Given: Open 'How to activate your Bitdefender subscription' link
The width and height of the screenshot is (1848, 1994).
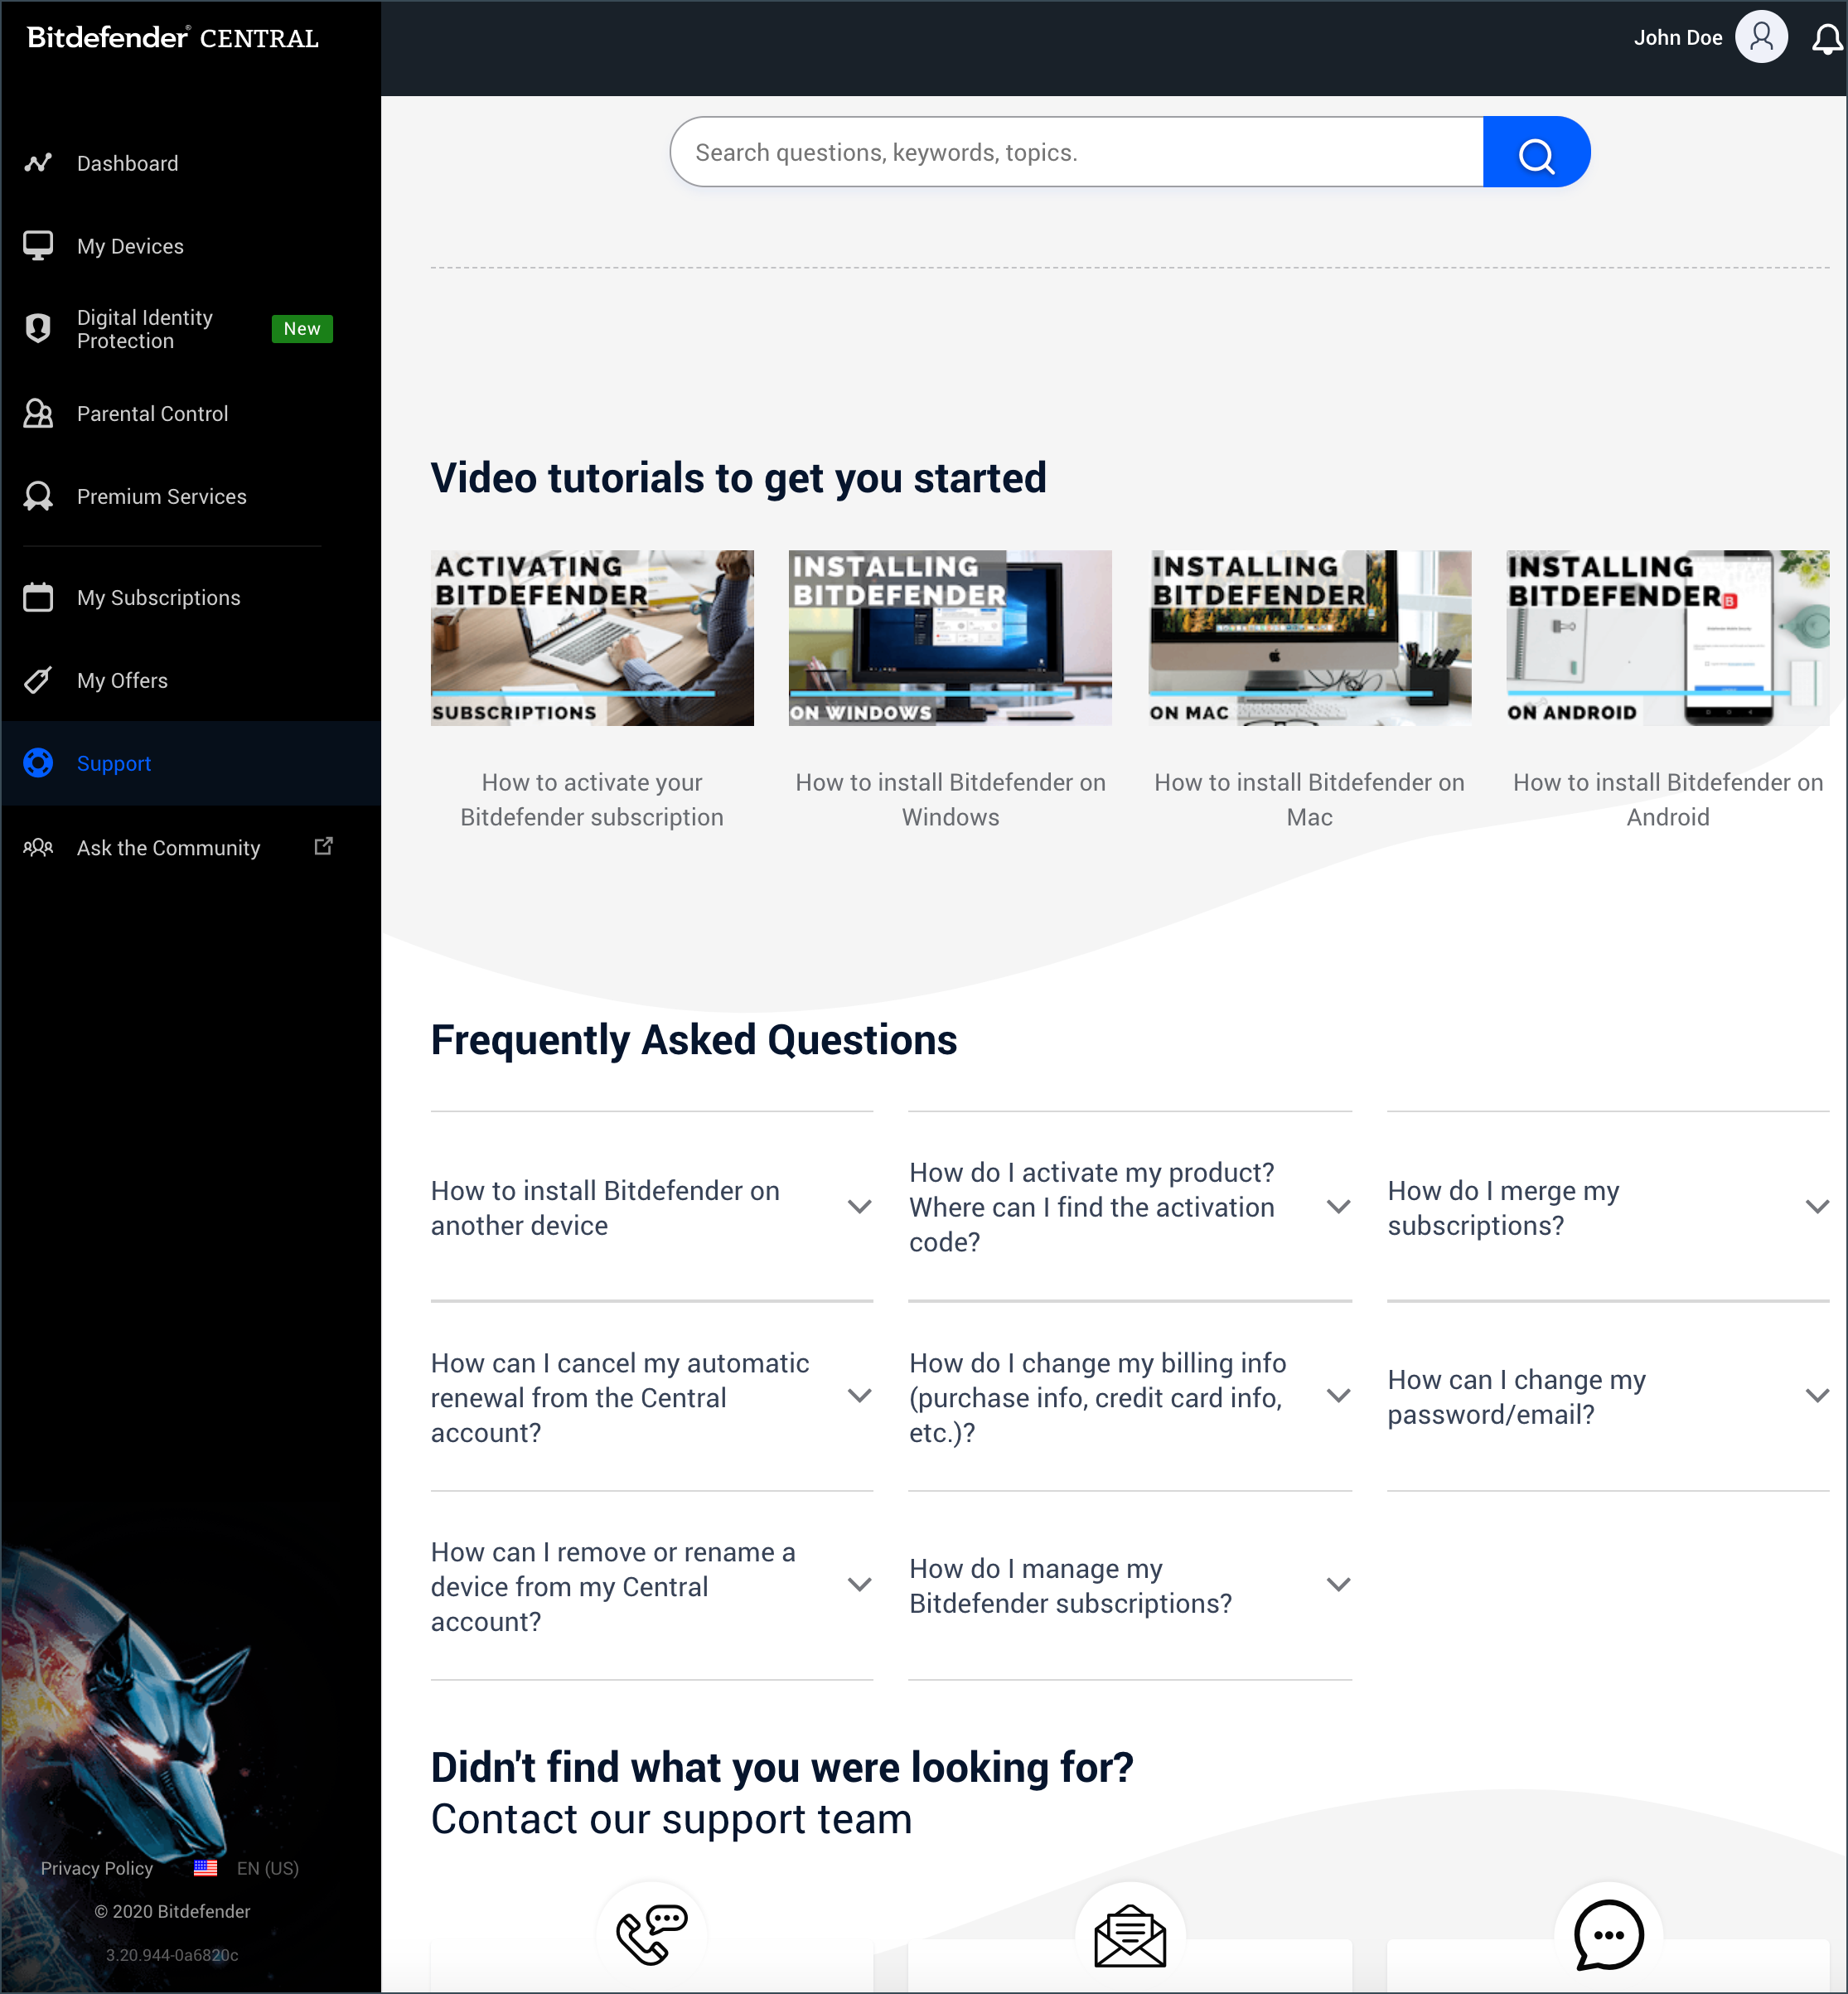Looking at the screenshot, I should [592, 799].
